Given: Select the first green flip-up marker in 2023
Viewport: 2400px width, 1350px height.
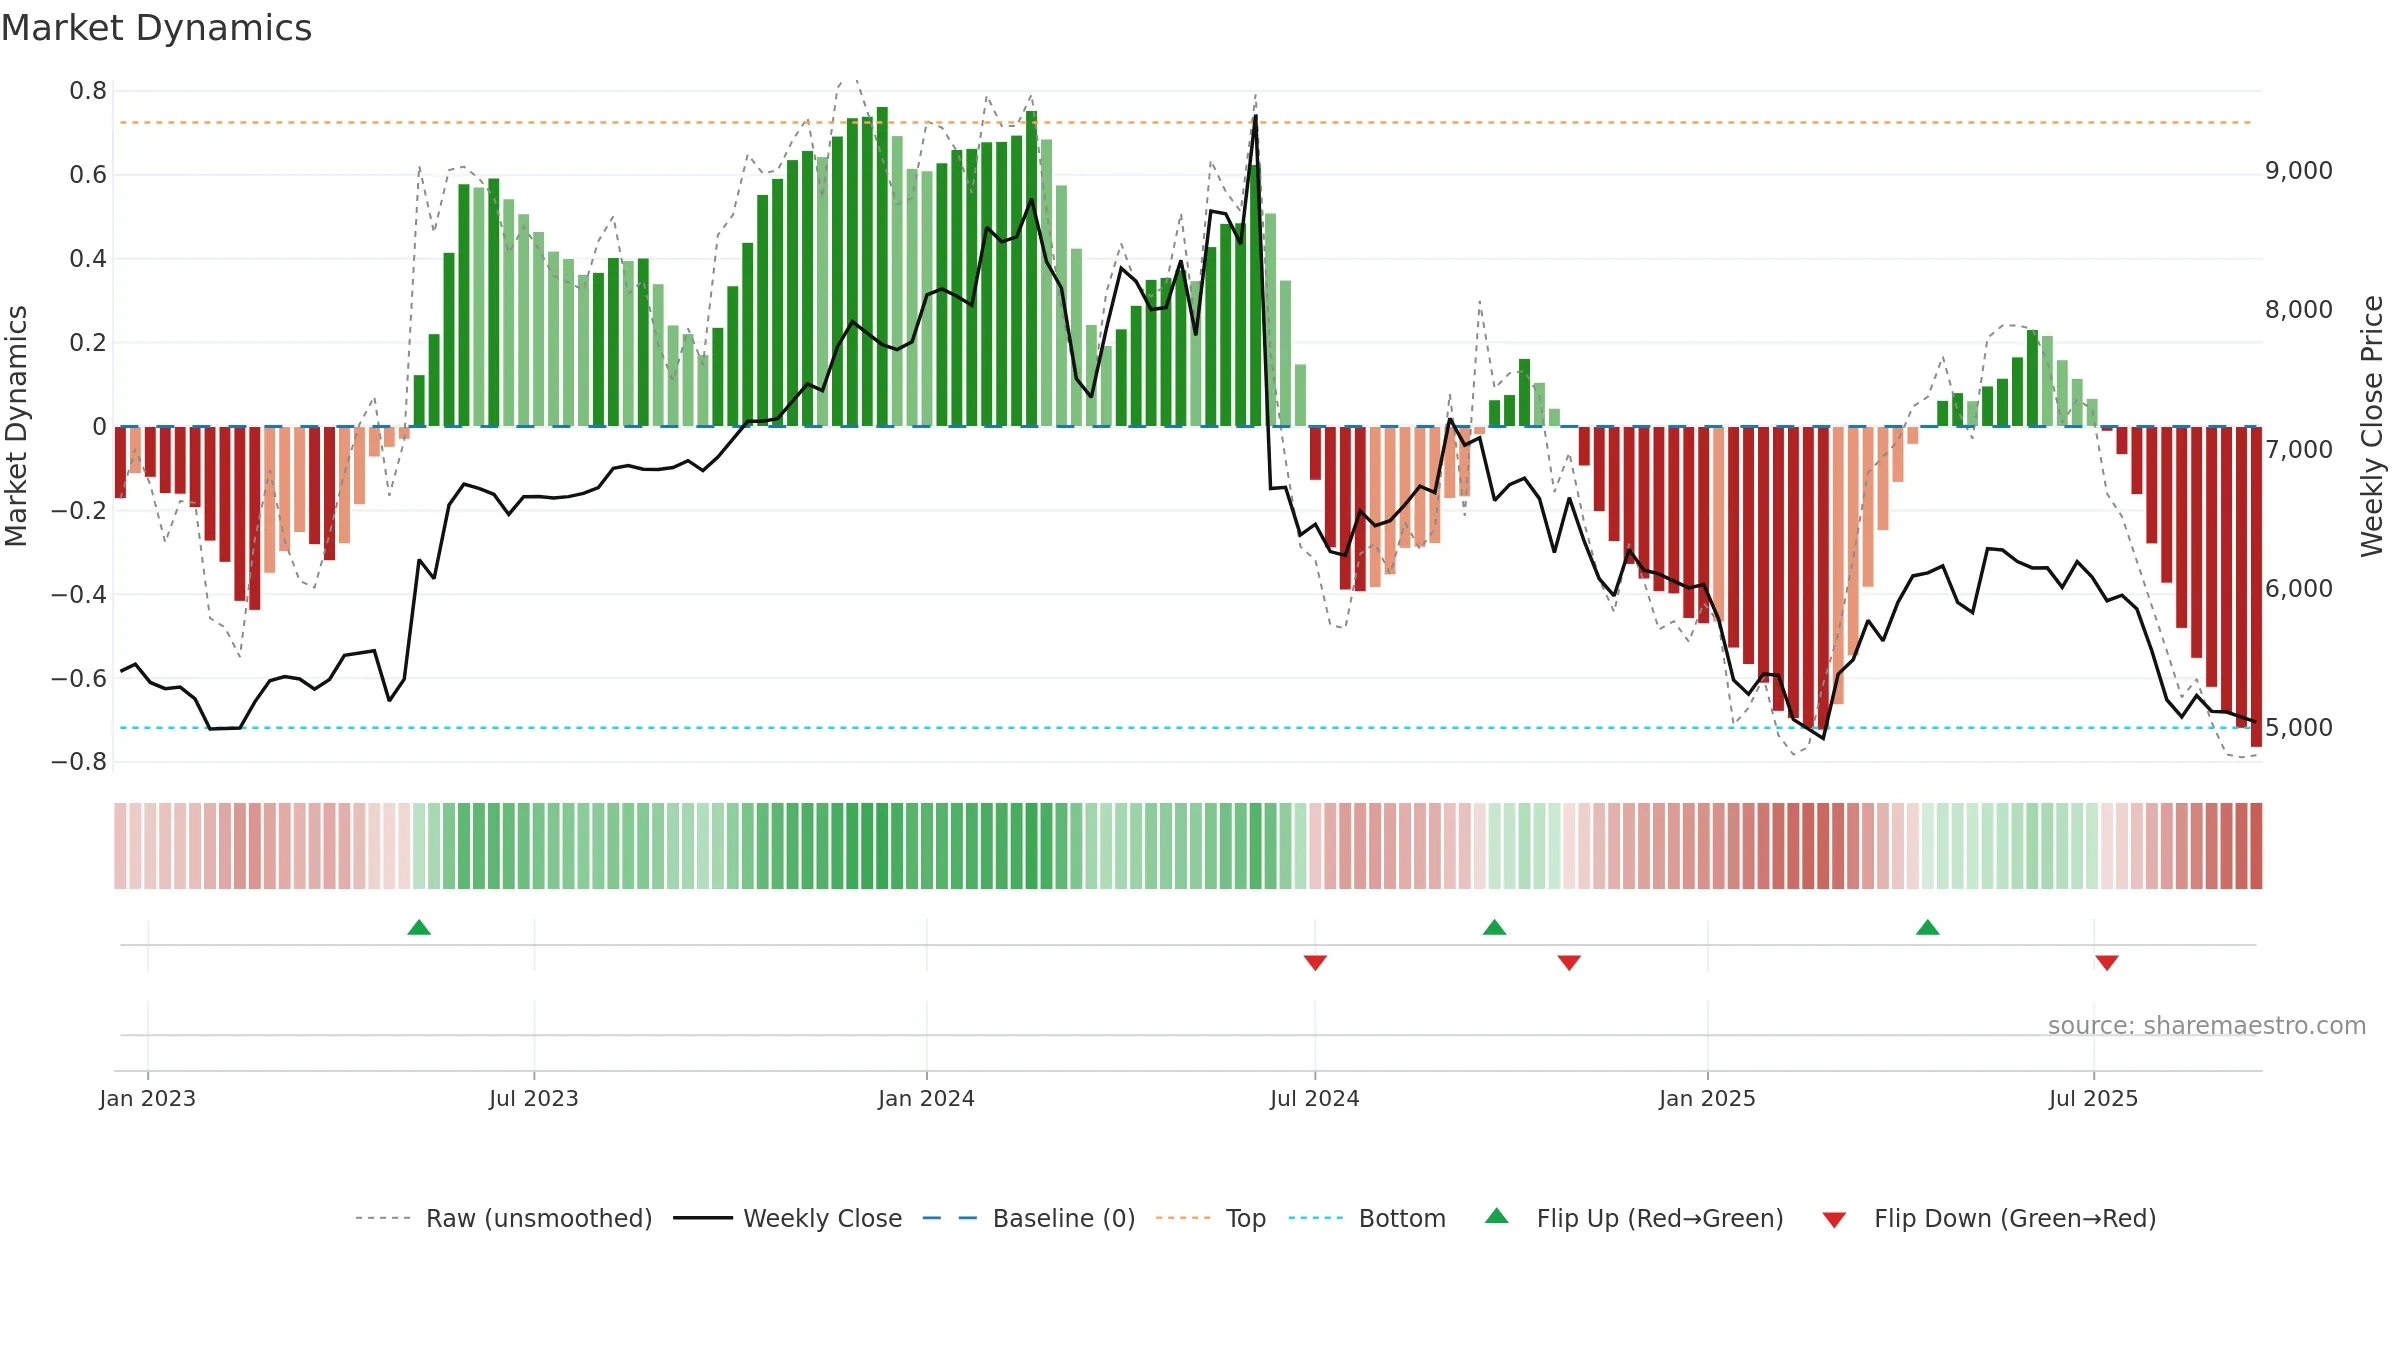Looking at the screenshot, I should point(419,927).
